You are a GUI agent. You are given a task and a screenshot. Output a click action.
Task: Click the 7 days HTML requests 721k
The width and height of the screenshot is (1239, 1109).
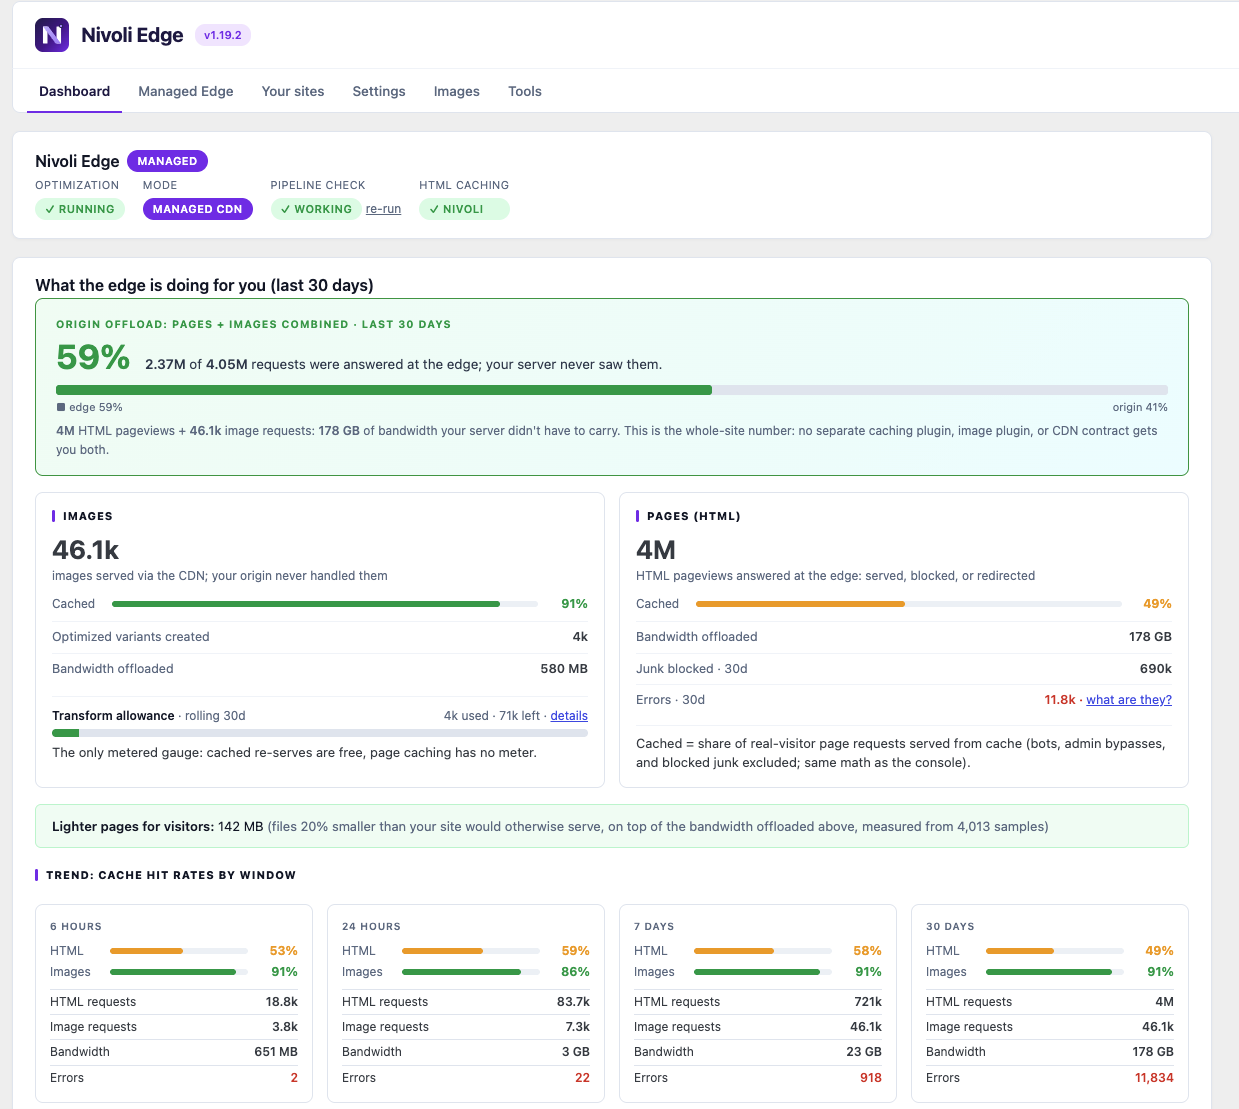pyautogui.click(x=868, y=1002)
